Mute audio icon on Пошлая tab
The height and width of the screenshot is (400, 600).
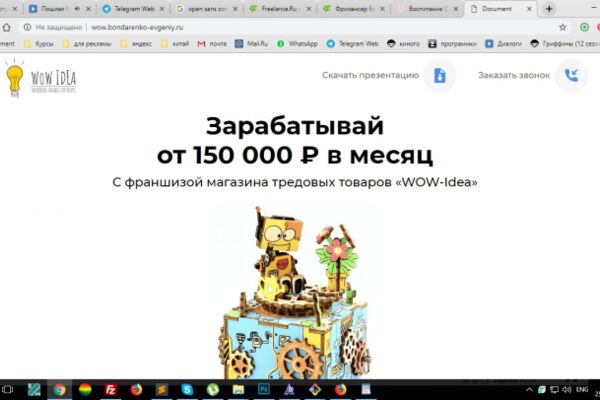77,9
